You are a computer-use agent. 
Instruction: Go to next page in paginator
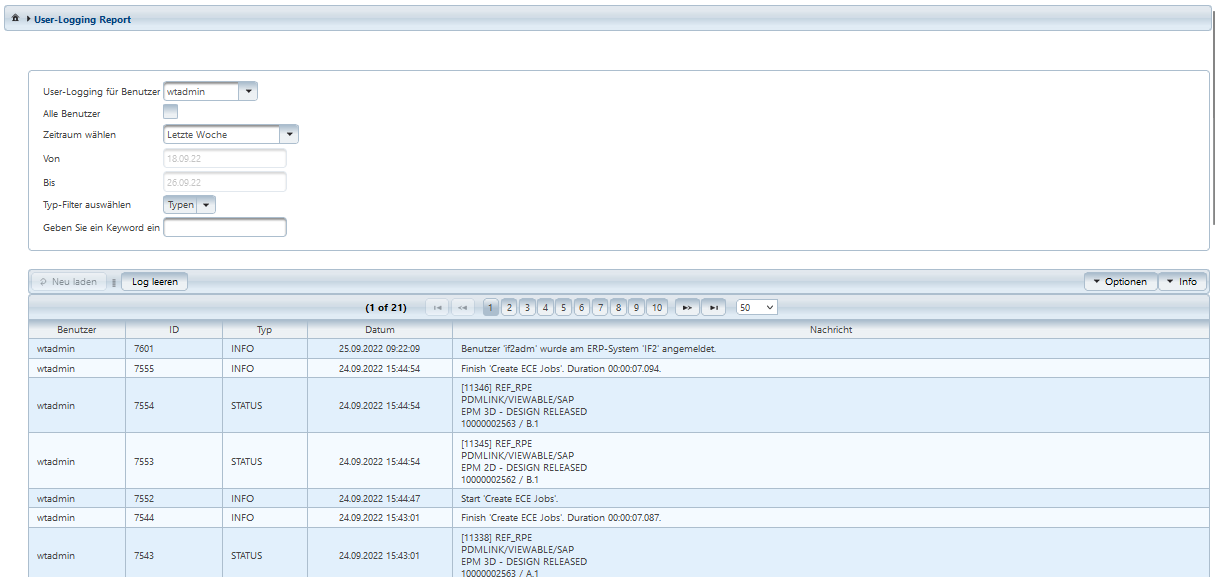pos(687,308)
